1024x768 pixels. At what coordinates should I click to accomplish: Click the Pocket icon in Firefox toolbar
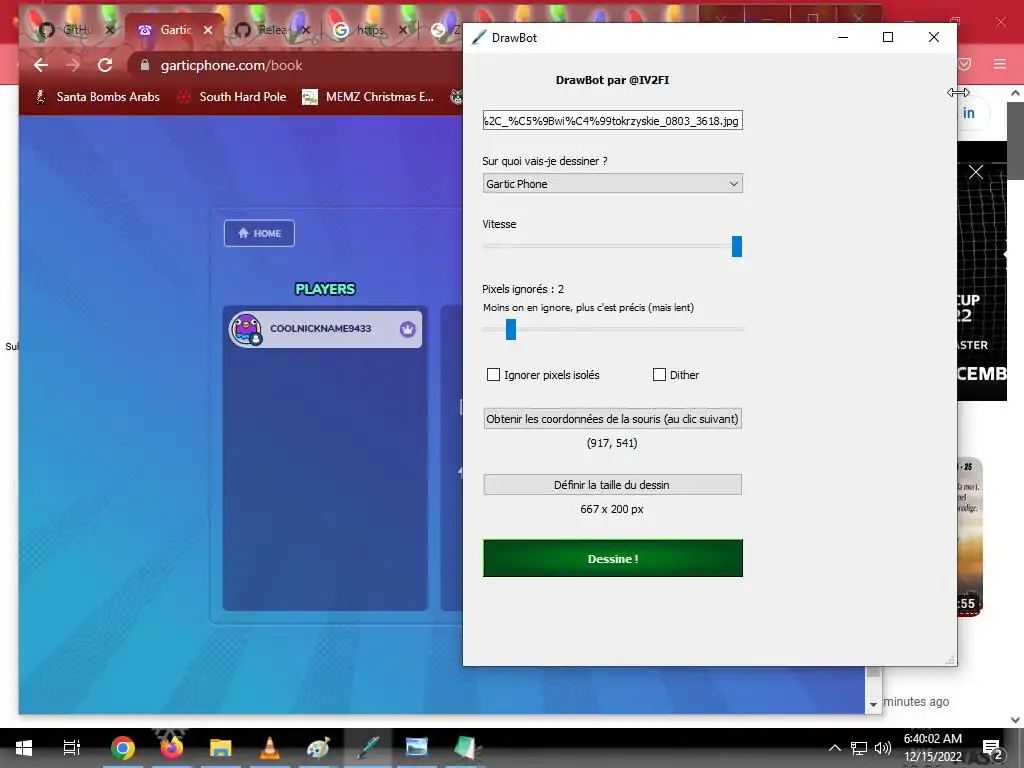click(x=965, y=63)
